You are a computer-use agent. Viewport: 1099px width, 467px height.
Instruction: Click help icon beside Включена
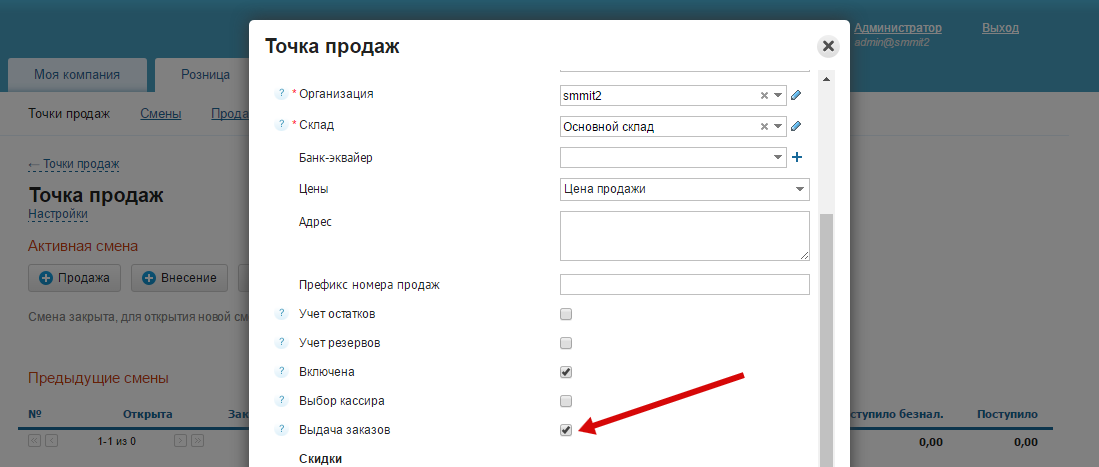(x=281, y=372)
